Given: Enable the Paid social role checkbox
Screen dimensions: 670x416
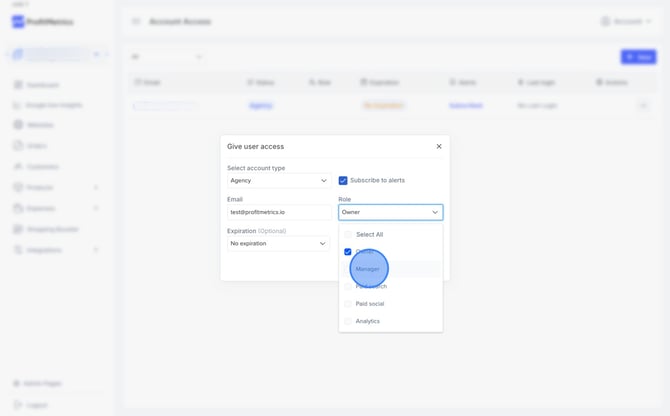Looking at the screenshot, I should (x=348, y=304).
